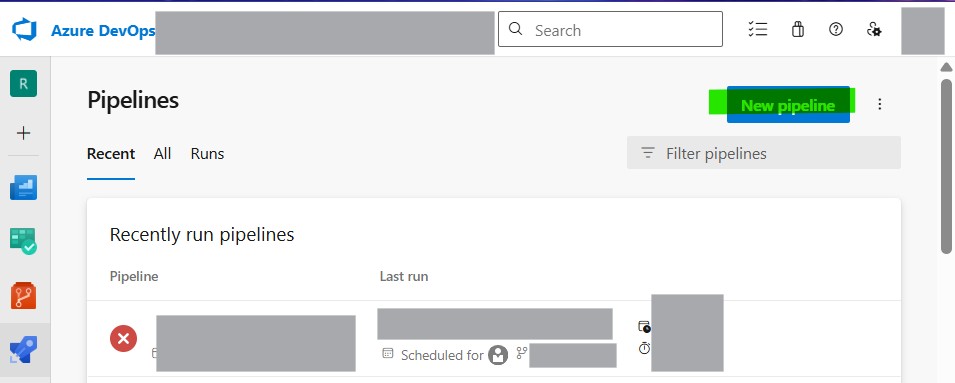Viewport: 955px width, 383px height.
Task: Open User settings icon
Action: (x=874, y=29)
